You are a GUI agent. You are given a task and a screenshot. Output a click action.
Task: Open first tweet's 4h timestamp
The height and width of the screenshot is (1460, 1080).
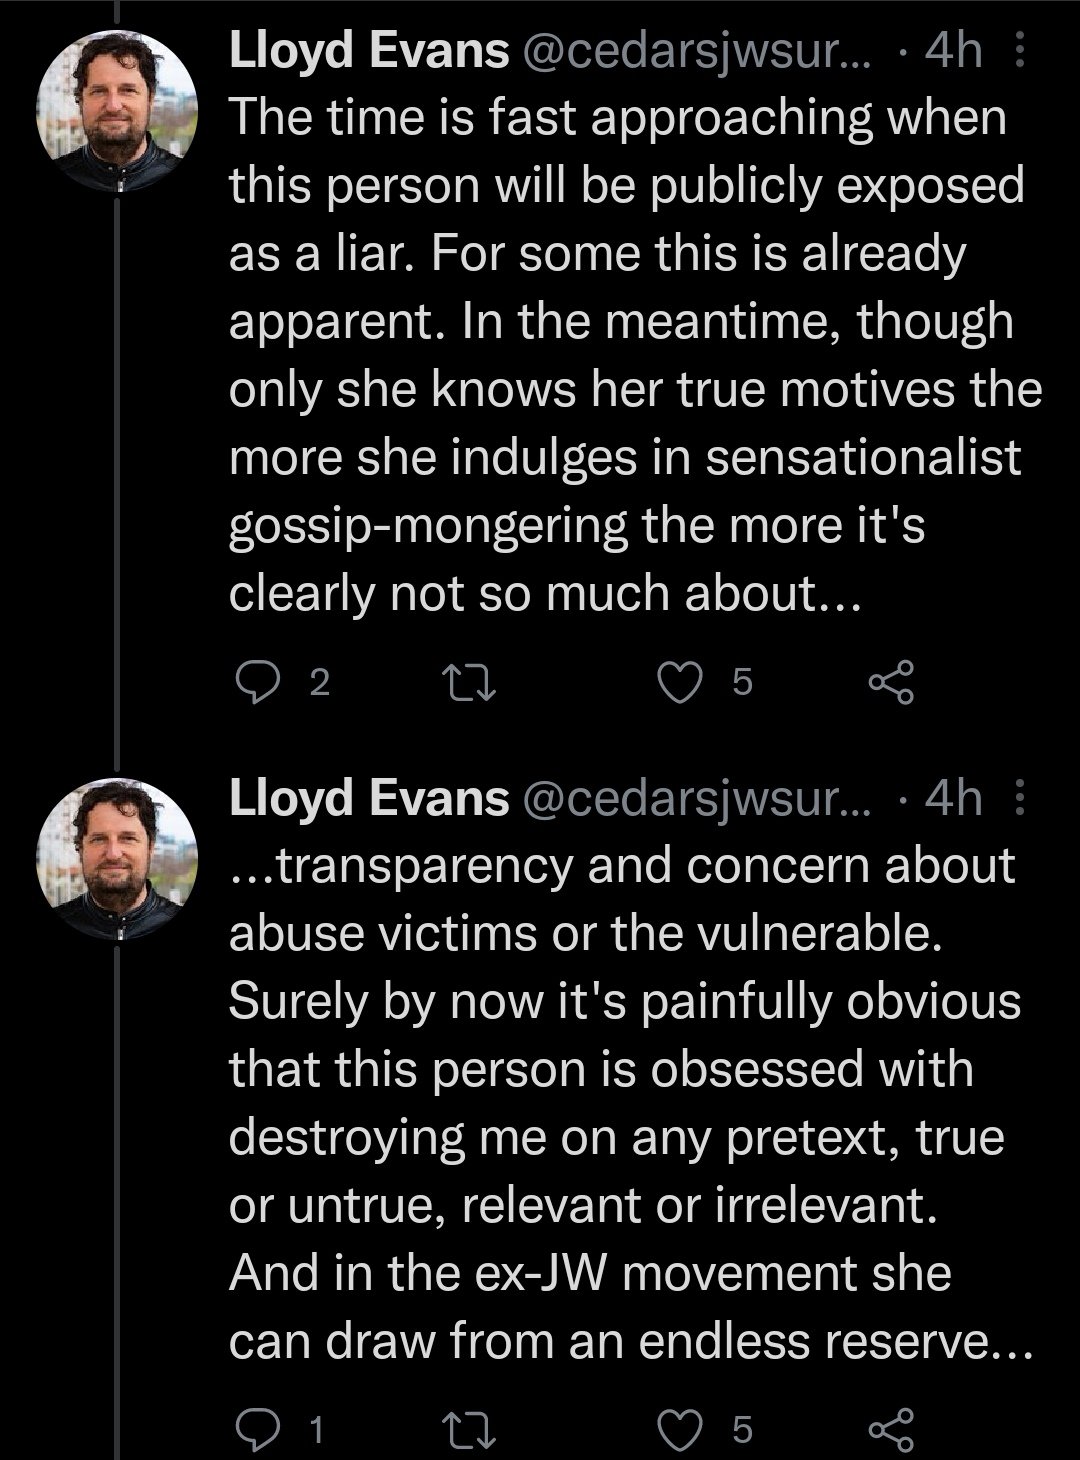[x=955, y=51]
